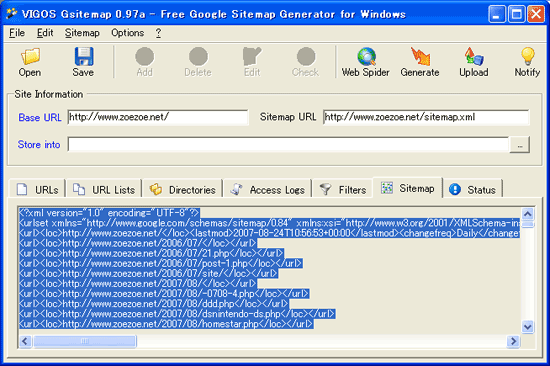Viewport: 550px width, 366px height.
Task: Click the horizontal scrollbar right arrow
Action: (x=513, y=341)
